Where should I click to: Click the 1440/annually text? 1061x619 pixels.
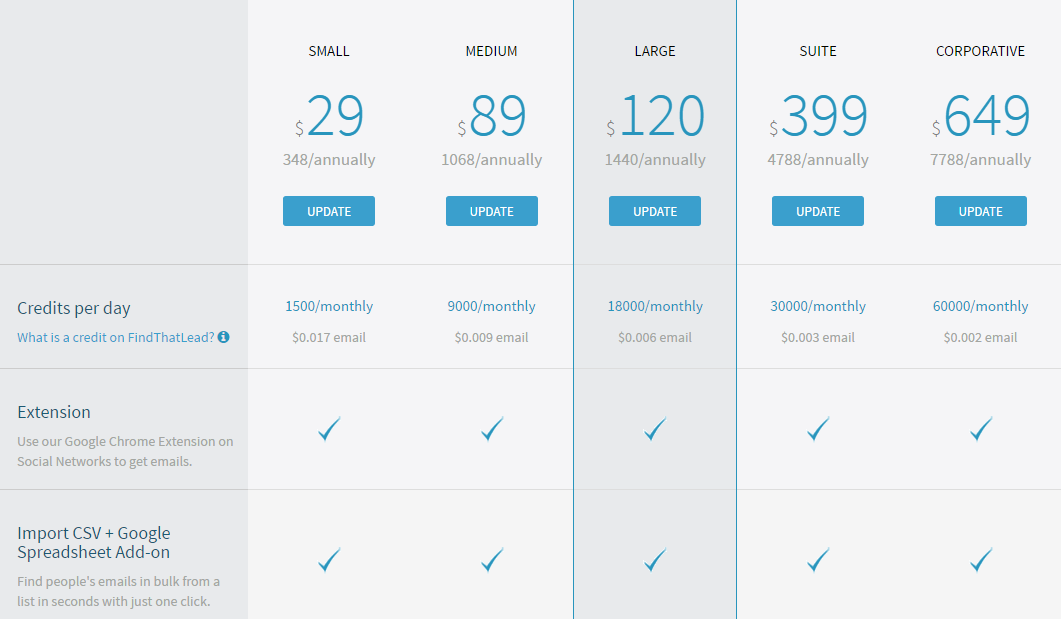click(655, 160)
